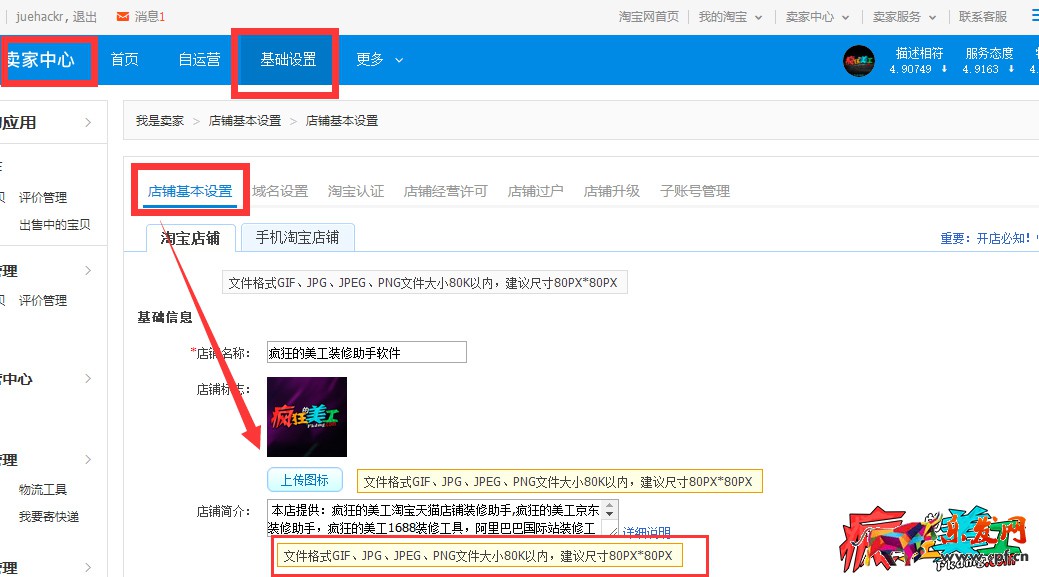Click the shop avatar icon in header

pyautogui.click(x=859, y=61)
